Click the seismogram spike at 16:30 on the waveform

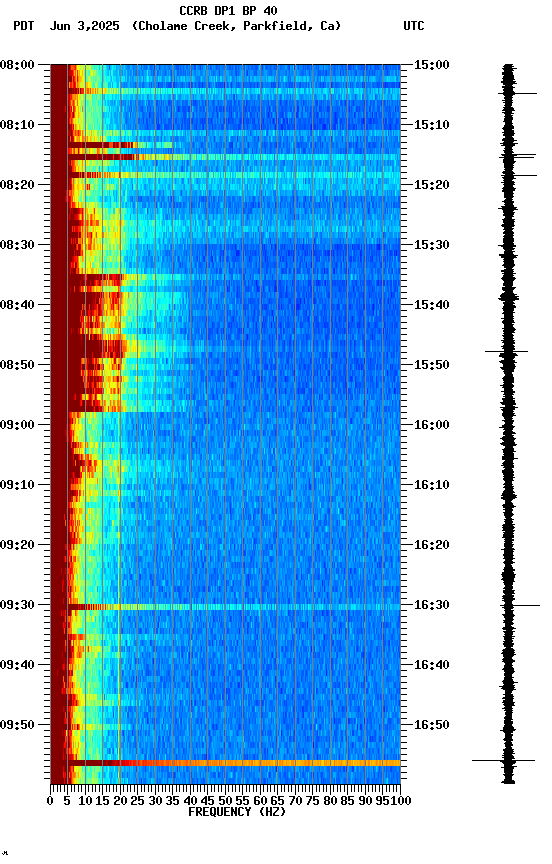521,606
